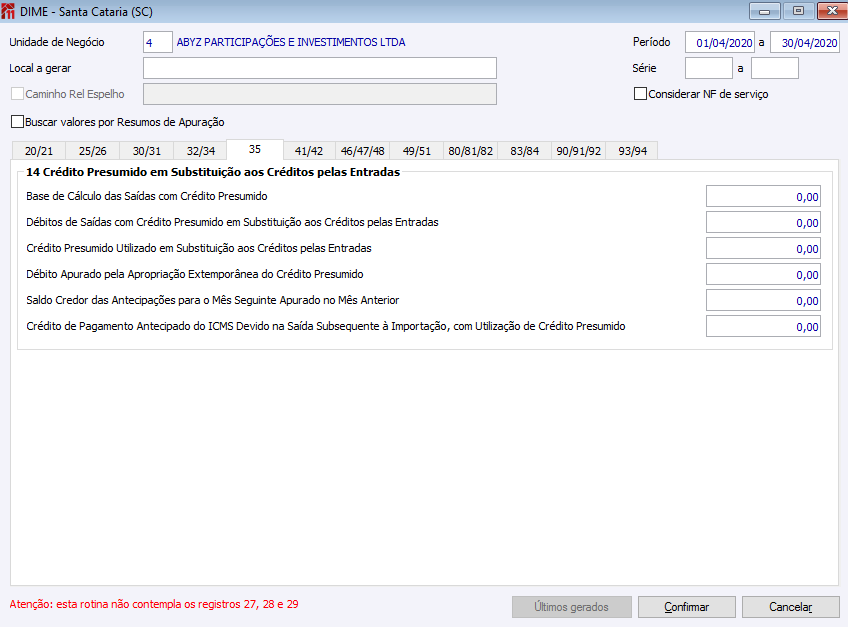Open the 32/34 tab
Screen dimensions: 848x627
point(201,151)
